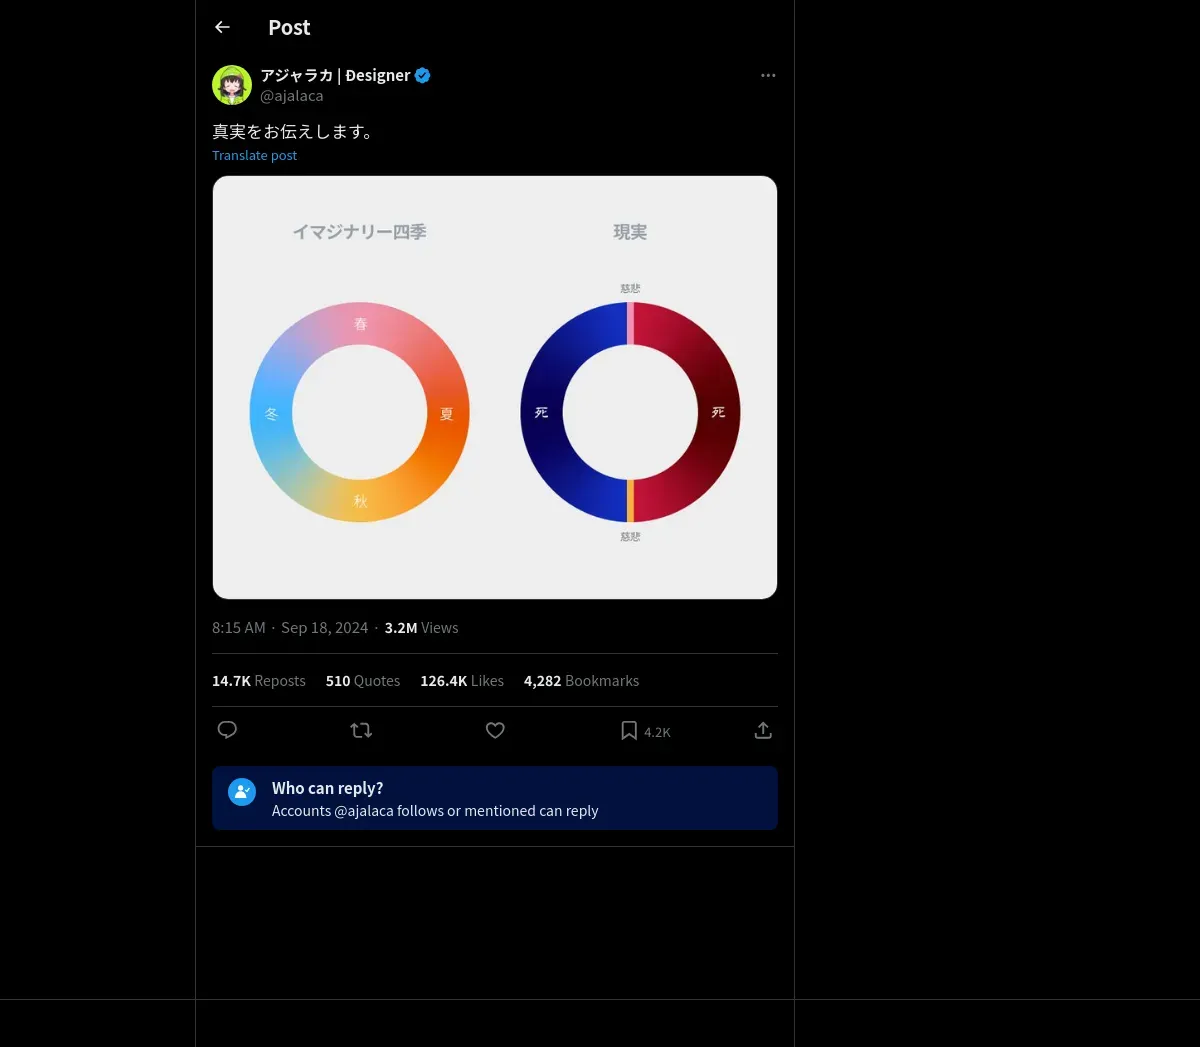
Task: Click the reply speech bubble icon
Action: click(x=227, y=730)
